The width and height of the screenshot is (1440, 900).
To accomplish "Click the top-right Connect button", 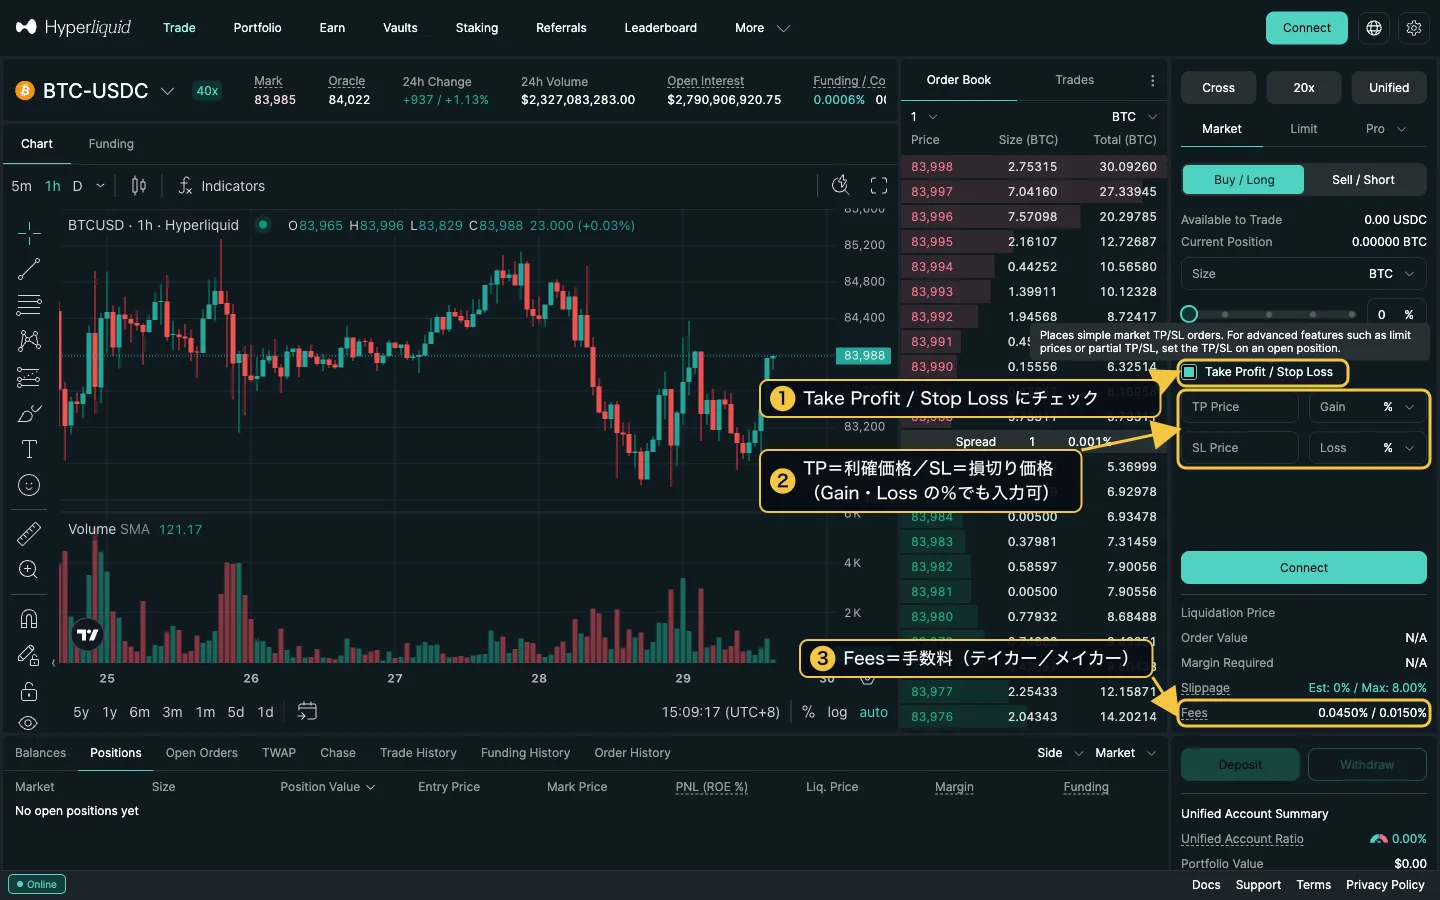I will click(1307, 28).
